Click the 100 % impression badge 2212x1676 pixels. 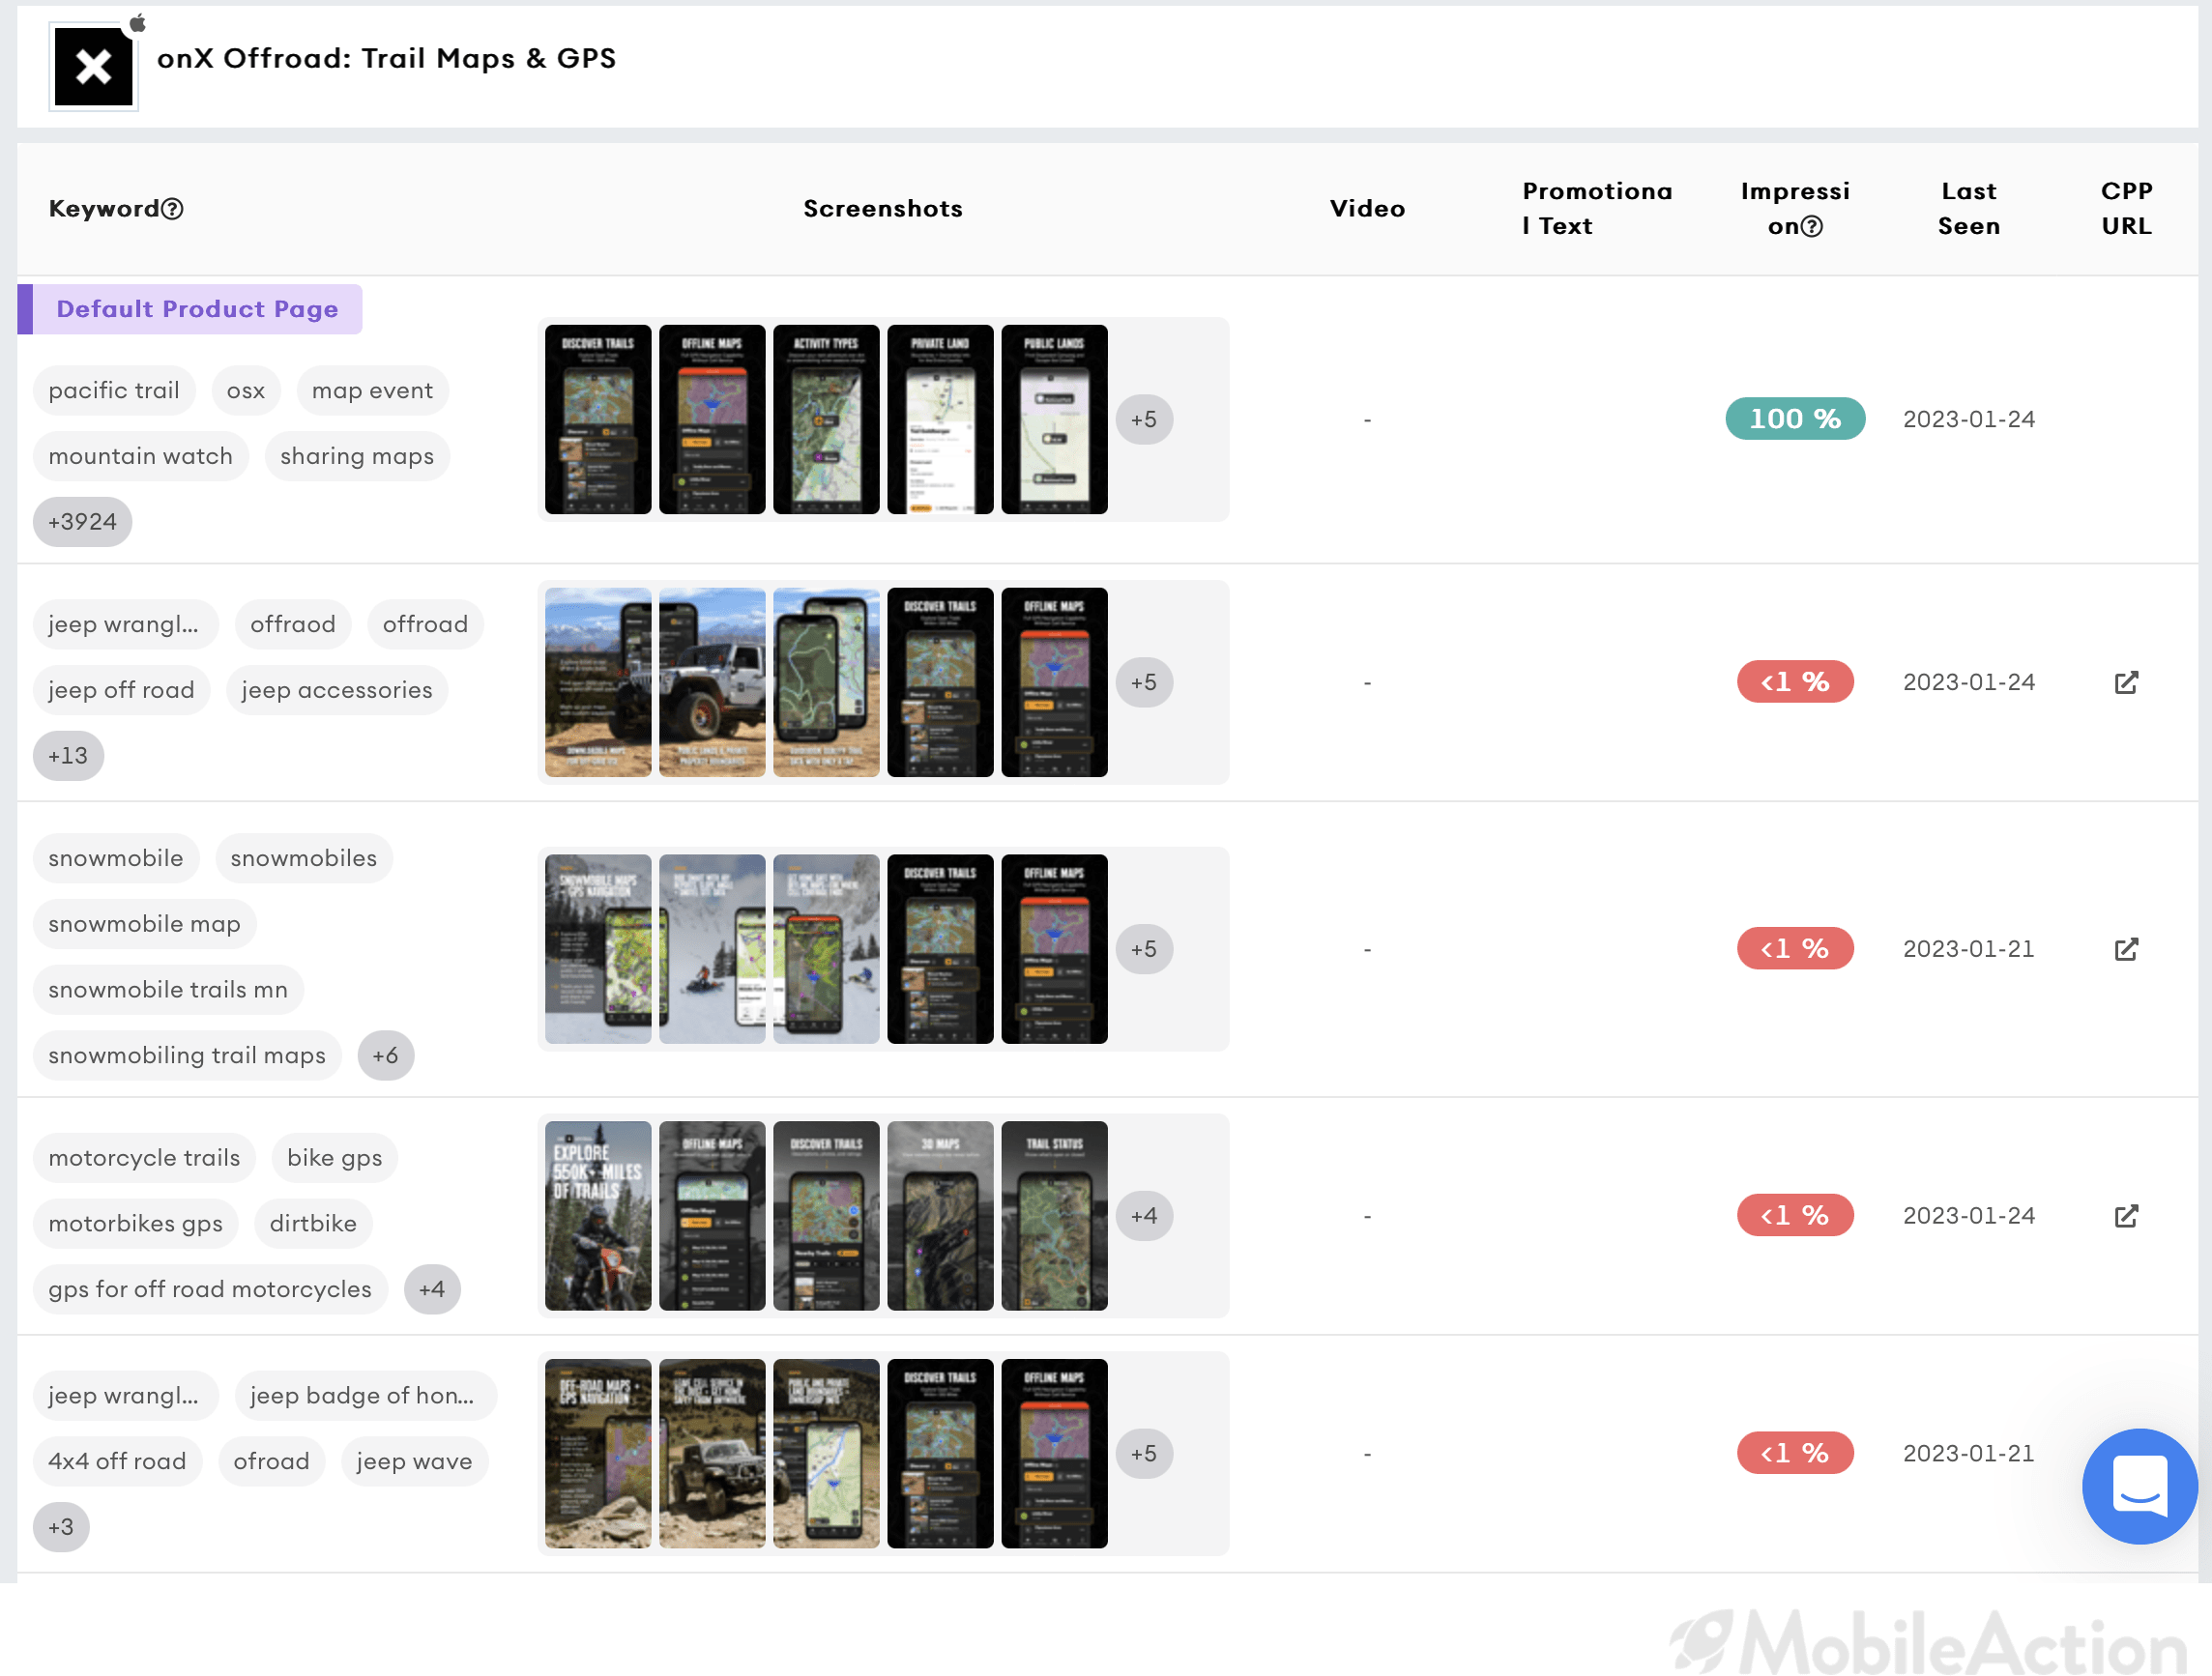[x=1795, y=419]
